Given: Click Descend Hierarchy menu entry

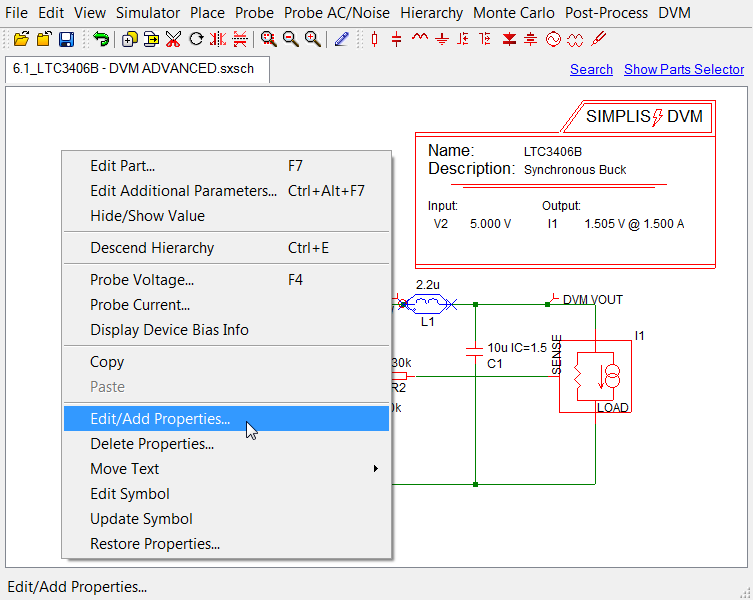Looking at the screenshot, I should pos(152,248).
